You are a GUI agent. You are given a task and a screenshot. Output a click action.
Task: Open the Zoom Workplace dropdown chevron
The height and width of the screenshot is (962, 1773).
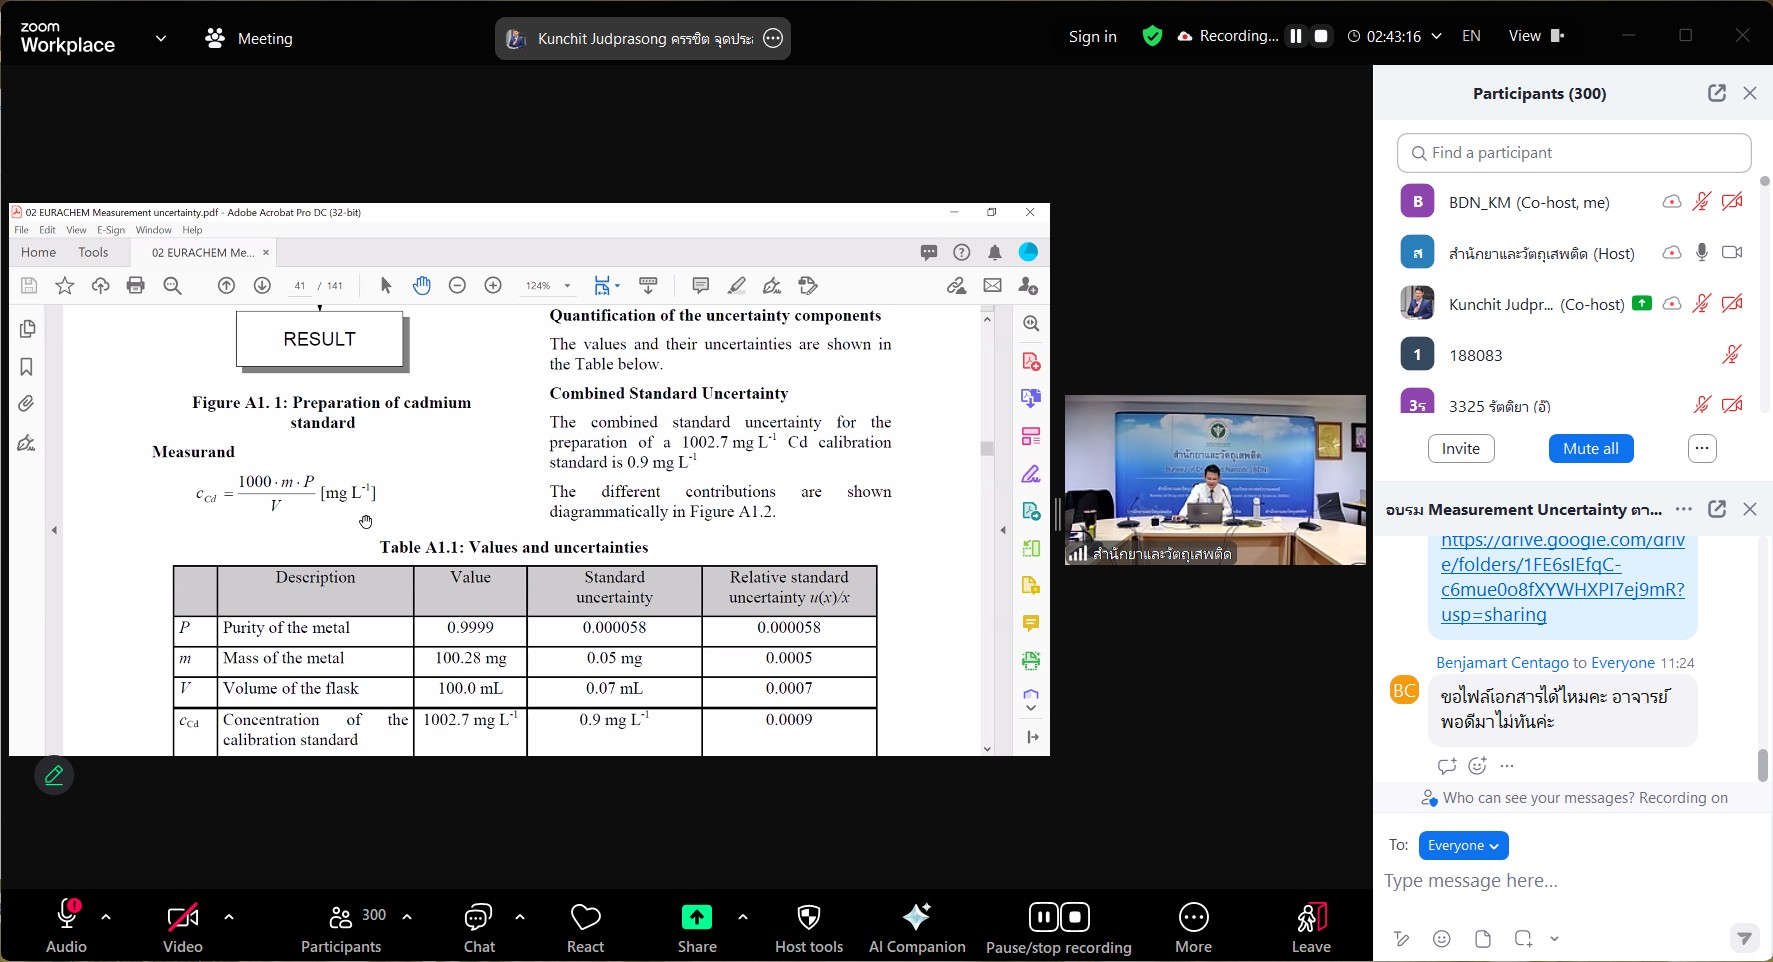pyautogui.click(x=160, y=38)
